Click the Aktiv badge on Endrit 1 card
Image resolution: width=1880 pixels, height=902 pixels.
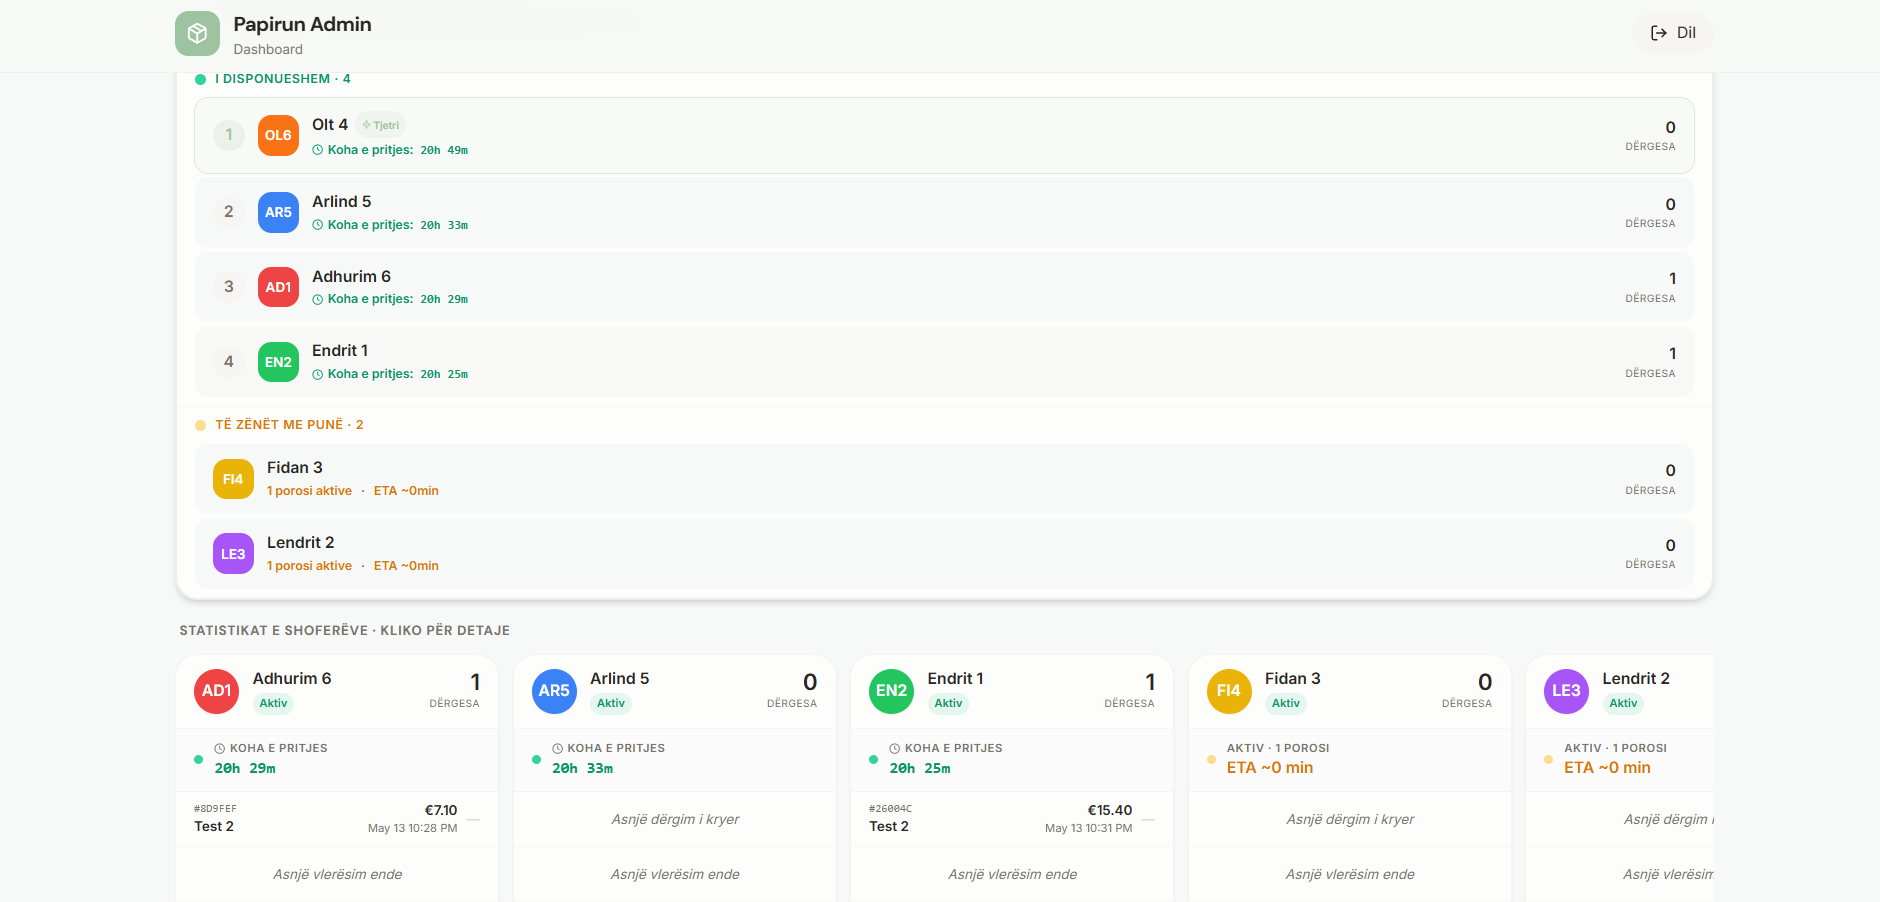(x=949, y=703)
